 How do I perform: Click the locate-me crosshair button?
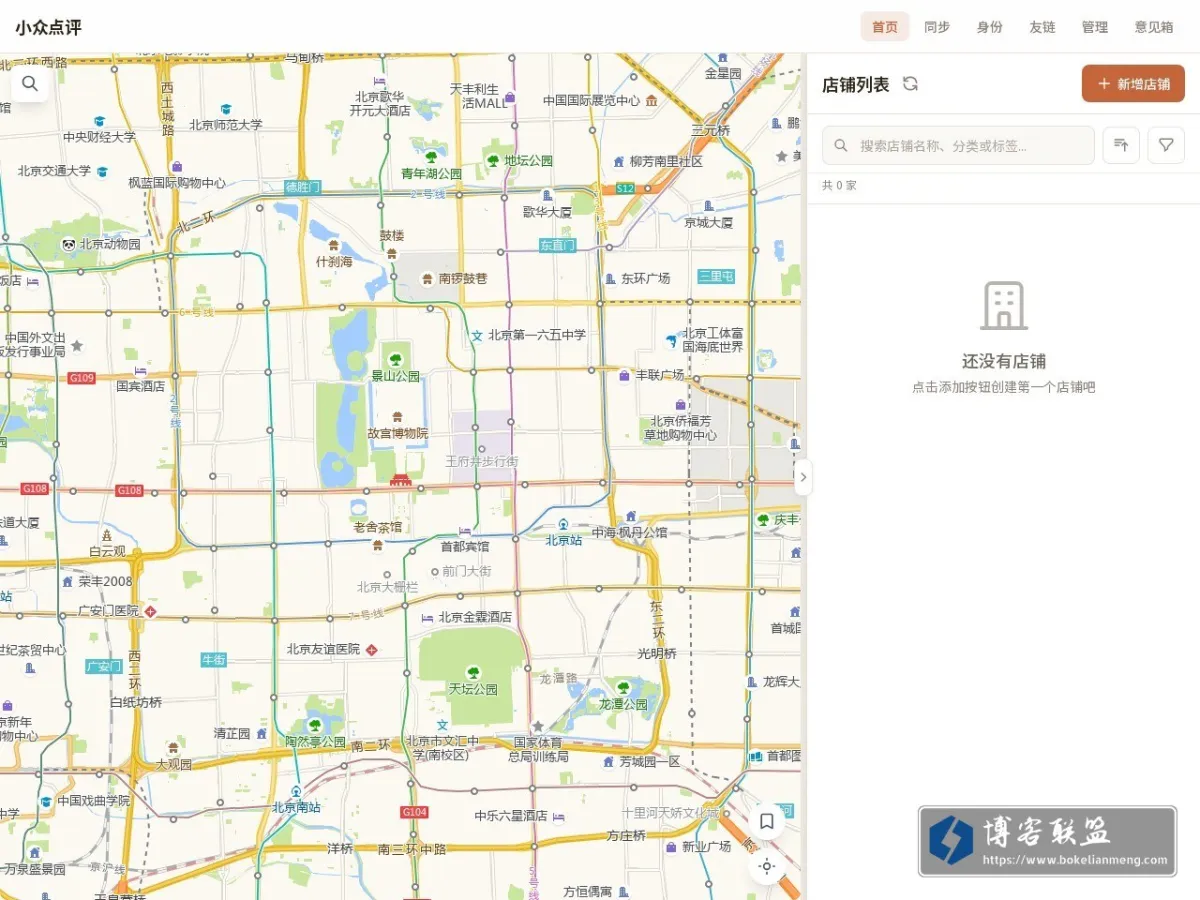click(x=767, y=866)
